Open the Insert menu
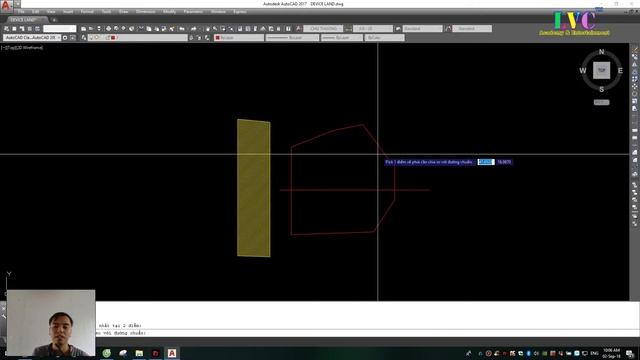The image size is (640, 360). click(68, 12)
